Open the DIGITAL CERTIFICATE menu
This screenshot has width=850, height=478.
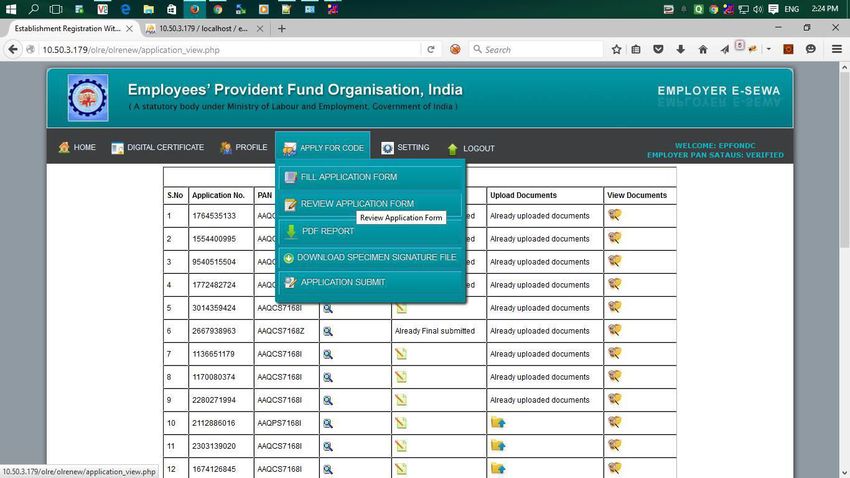(x=158, y=147)
